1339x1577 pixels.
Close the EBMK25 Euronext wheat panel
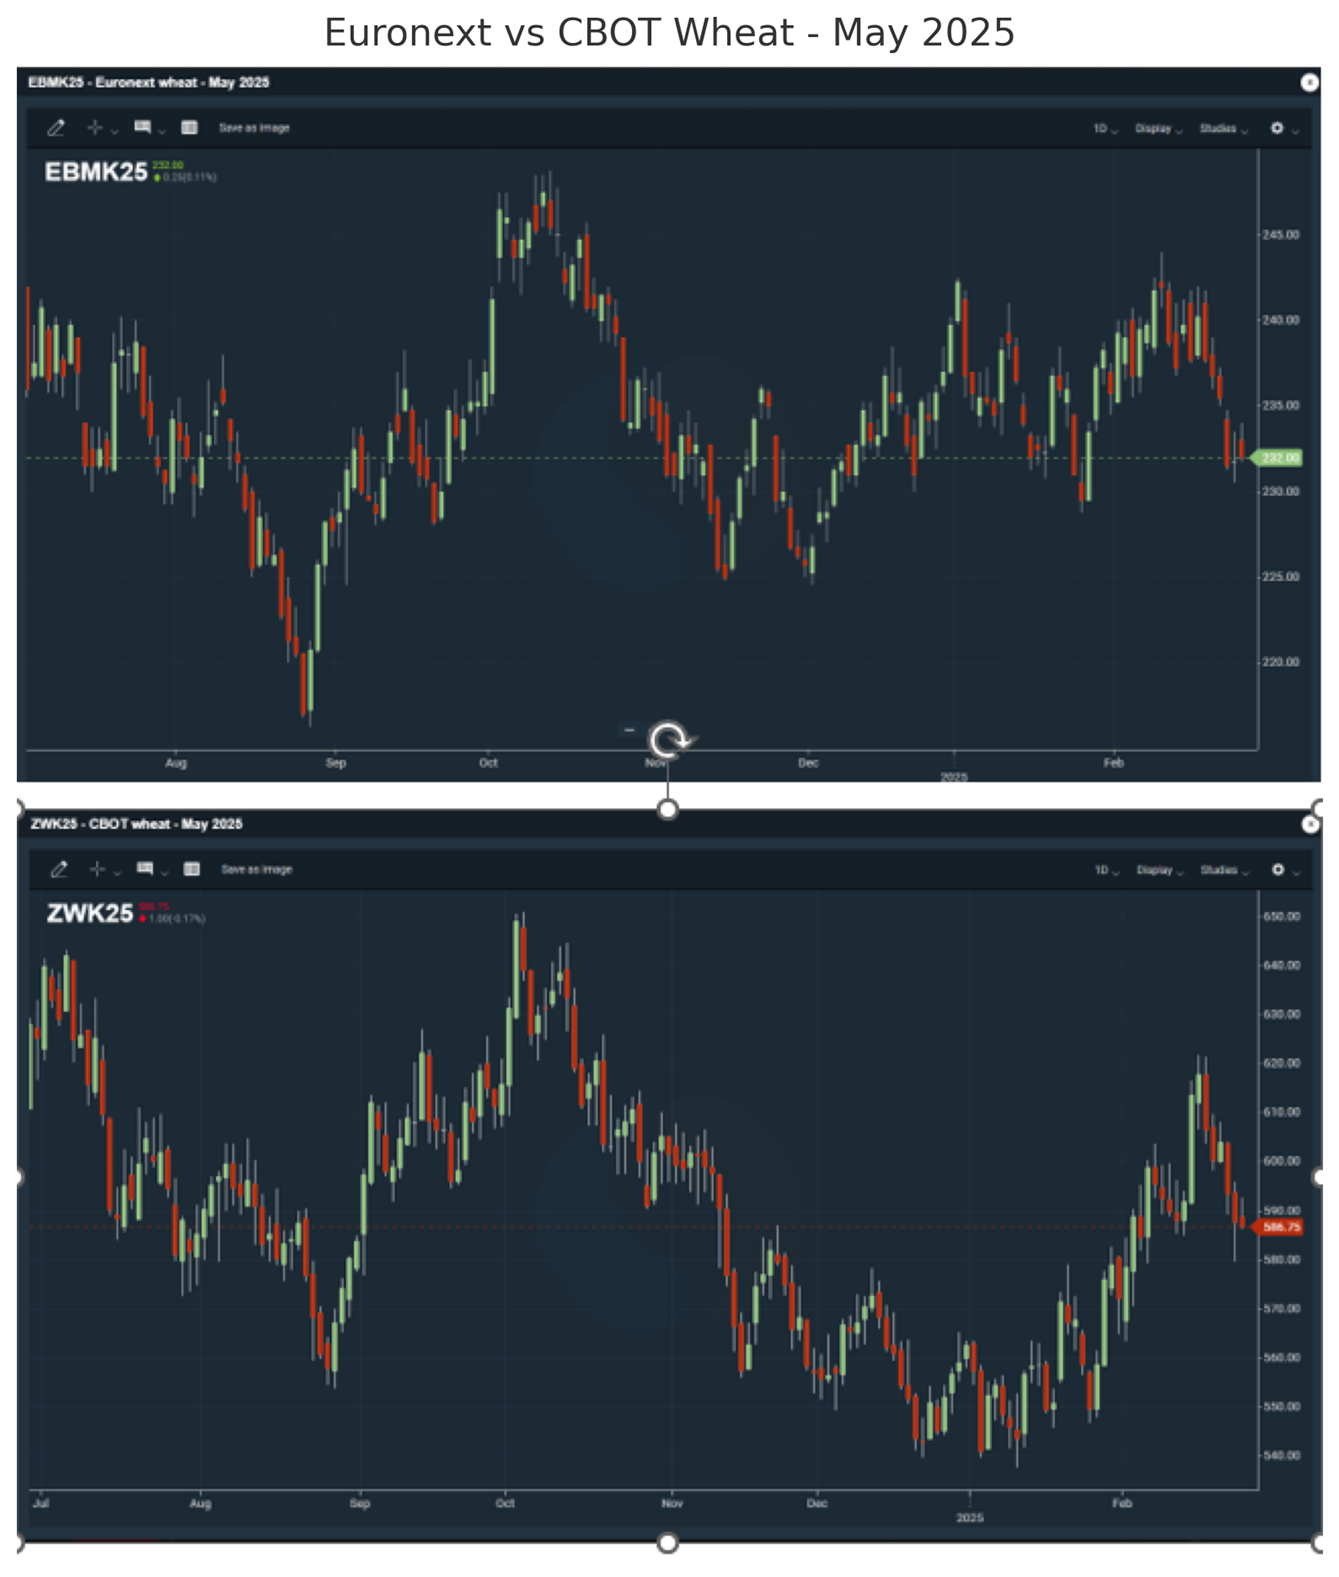(x=1309, y=82)
